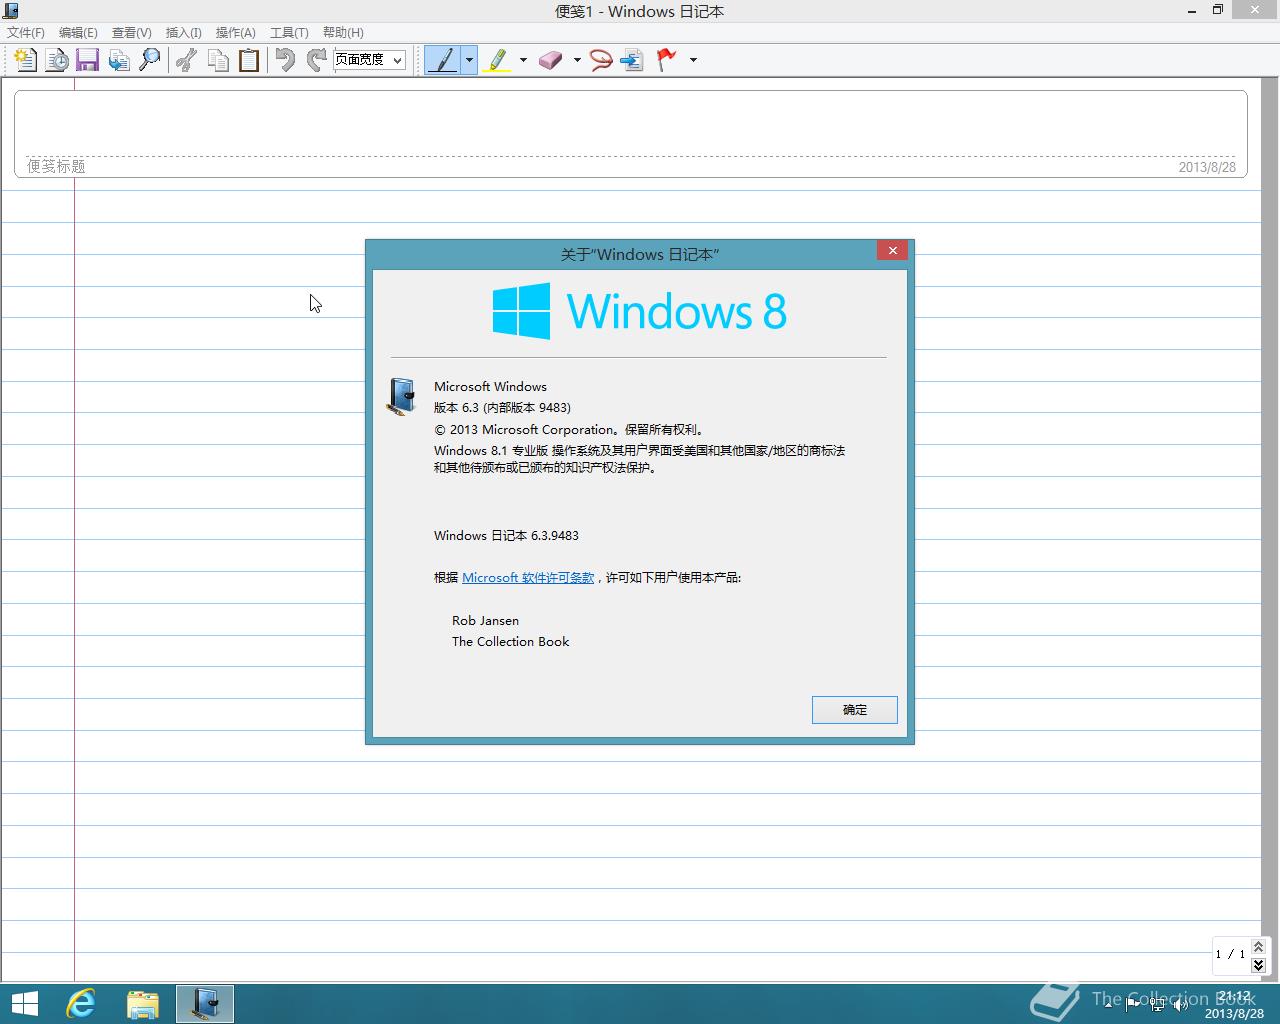1280x1024 pixels.
Task: Open the 文件(F) menu
Action: pos(26,33)
